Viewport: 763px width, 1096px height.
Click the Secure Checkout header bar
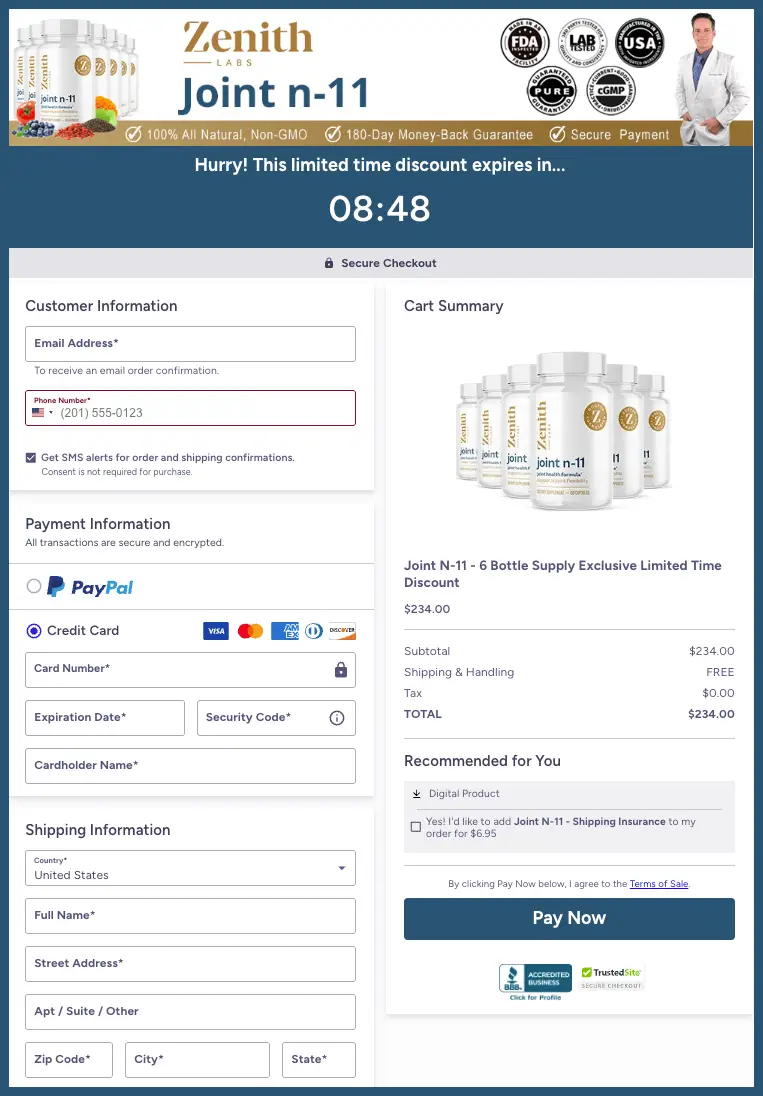pos(381,263)
